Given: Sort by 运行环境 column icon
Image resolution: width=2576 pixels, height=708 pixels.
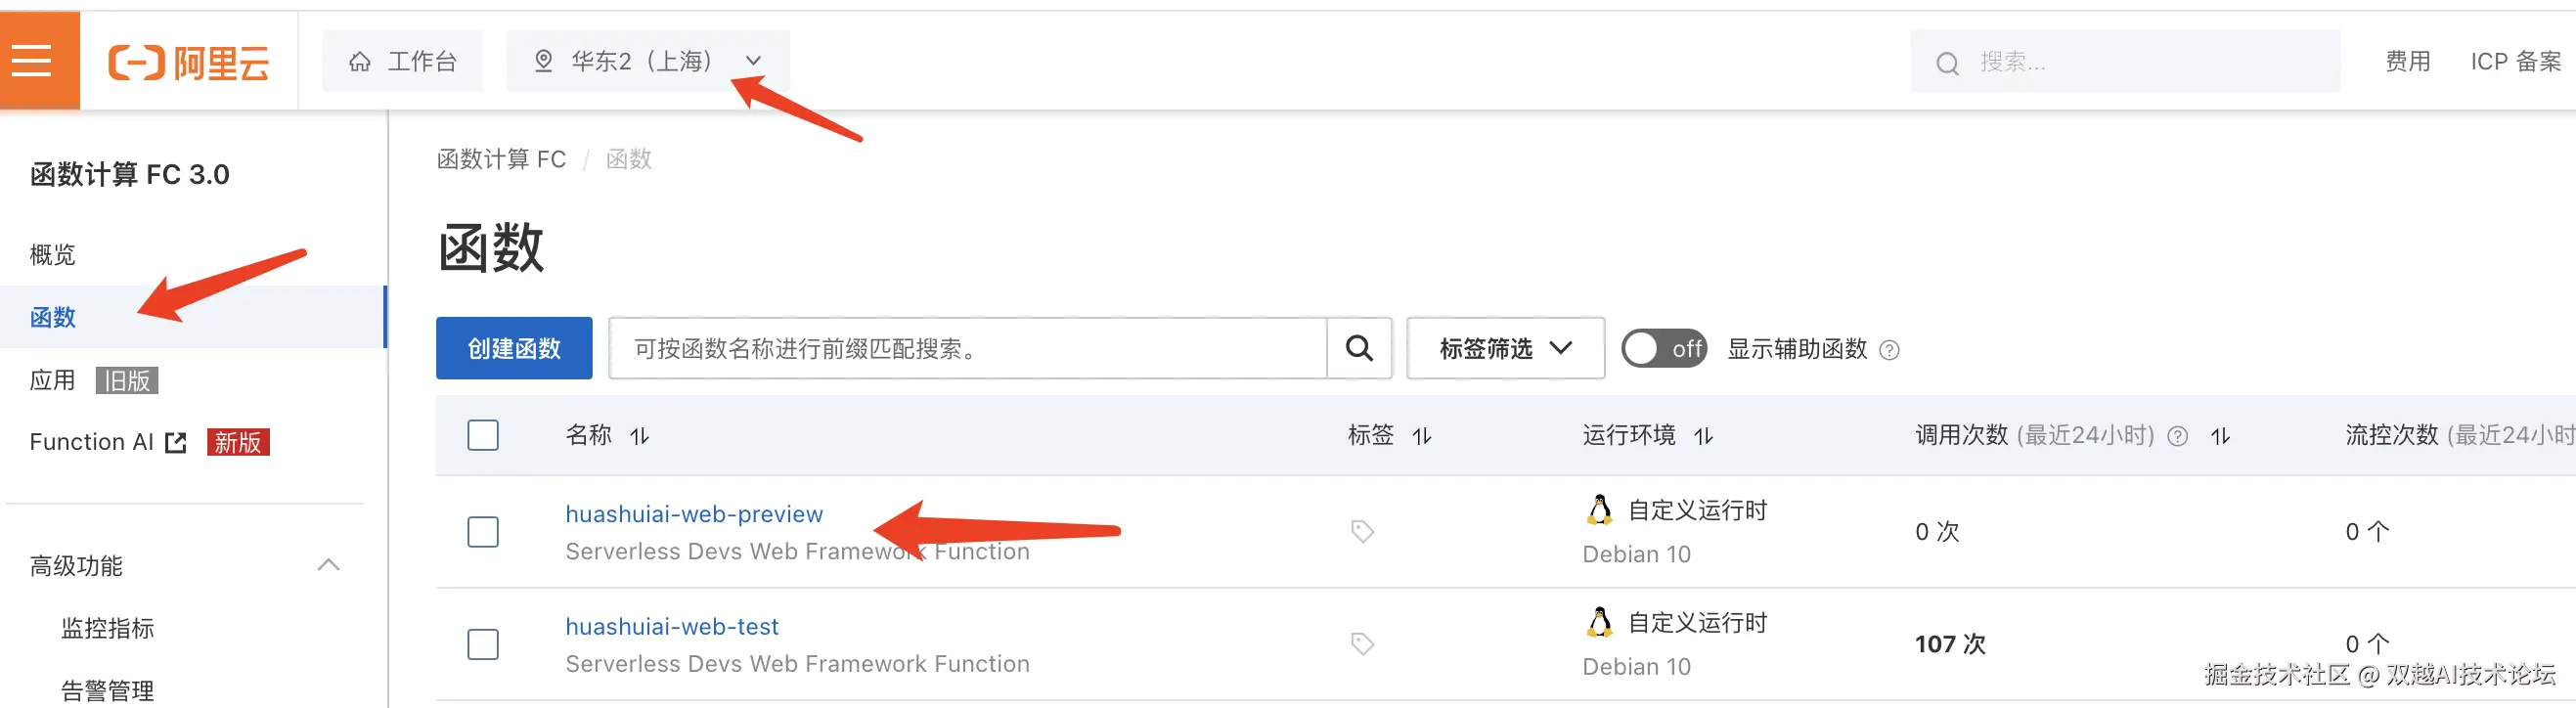Looking at the screenshot, I should pos(1703,436).
